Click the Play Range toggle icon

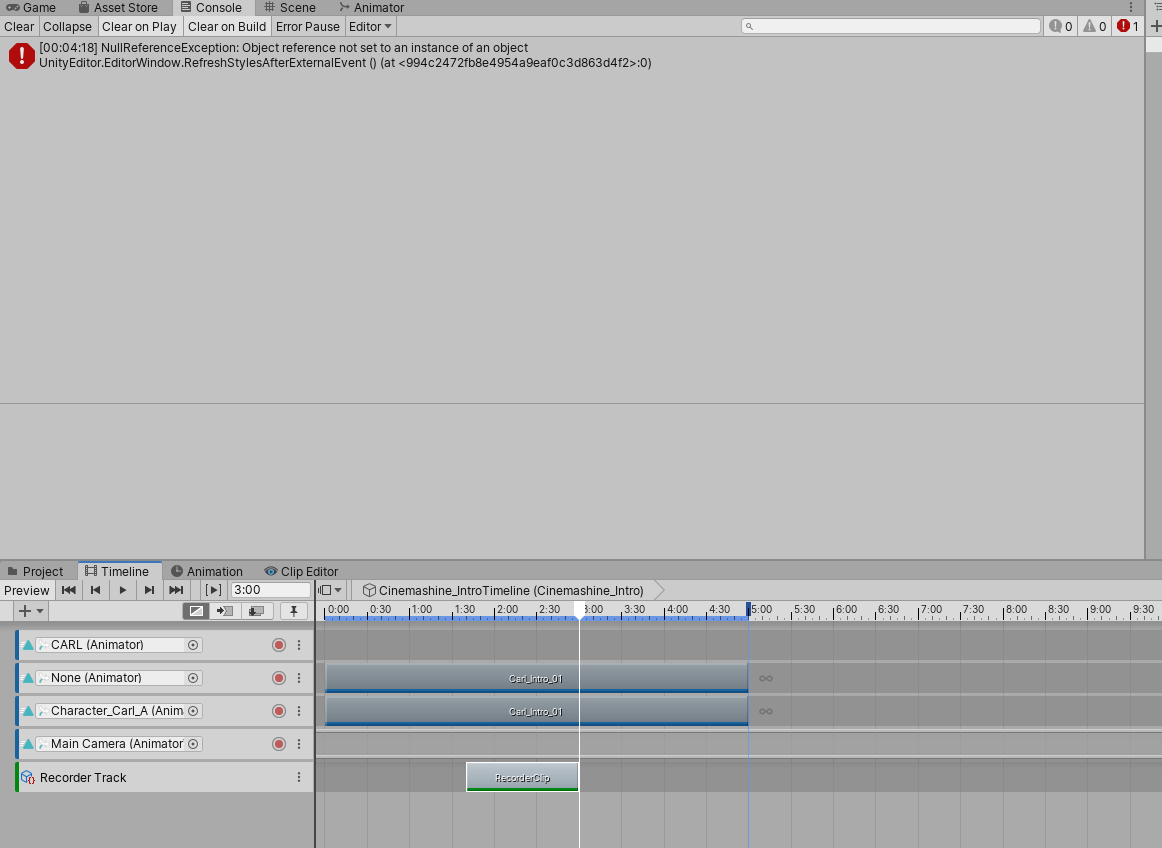click(x=213, y=589)
